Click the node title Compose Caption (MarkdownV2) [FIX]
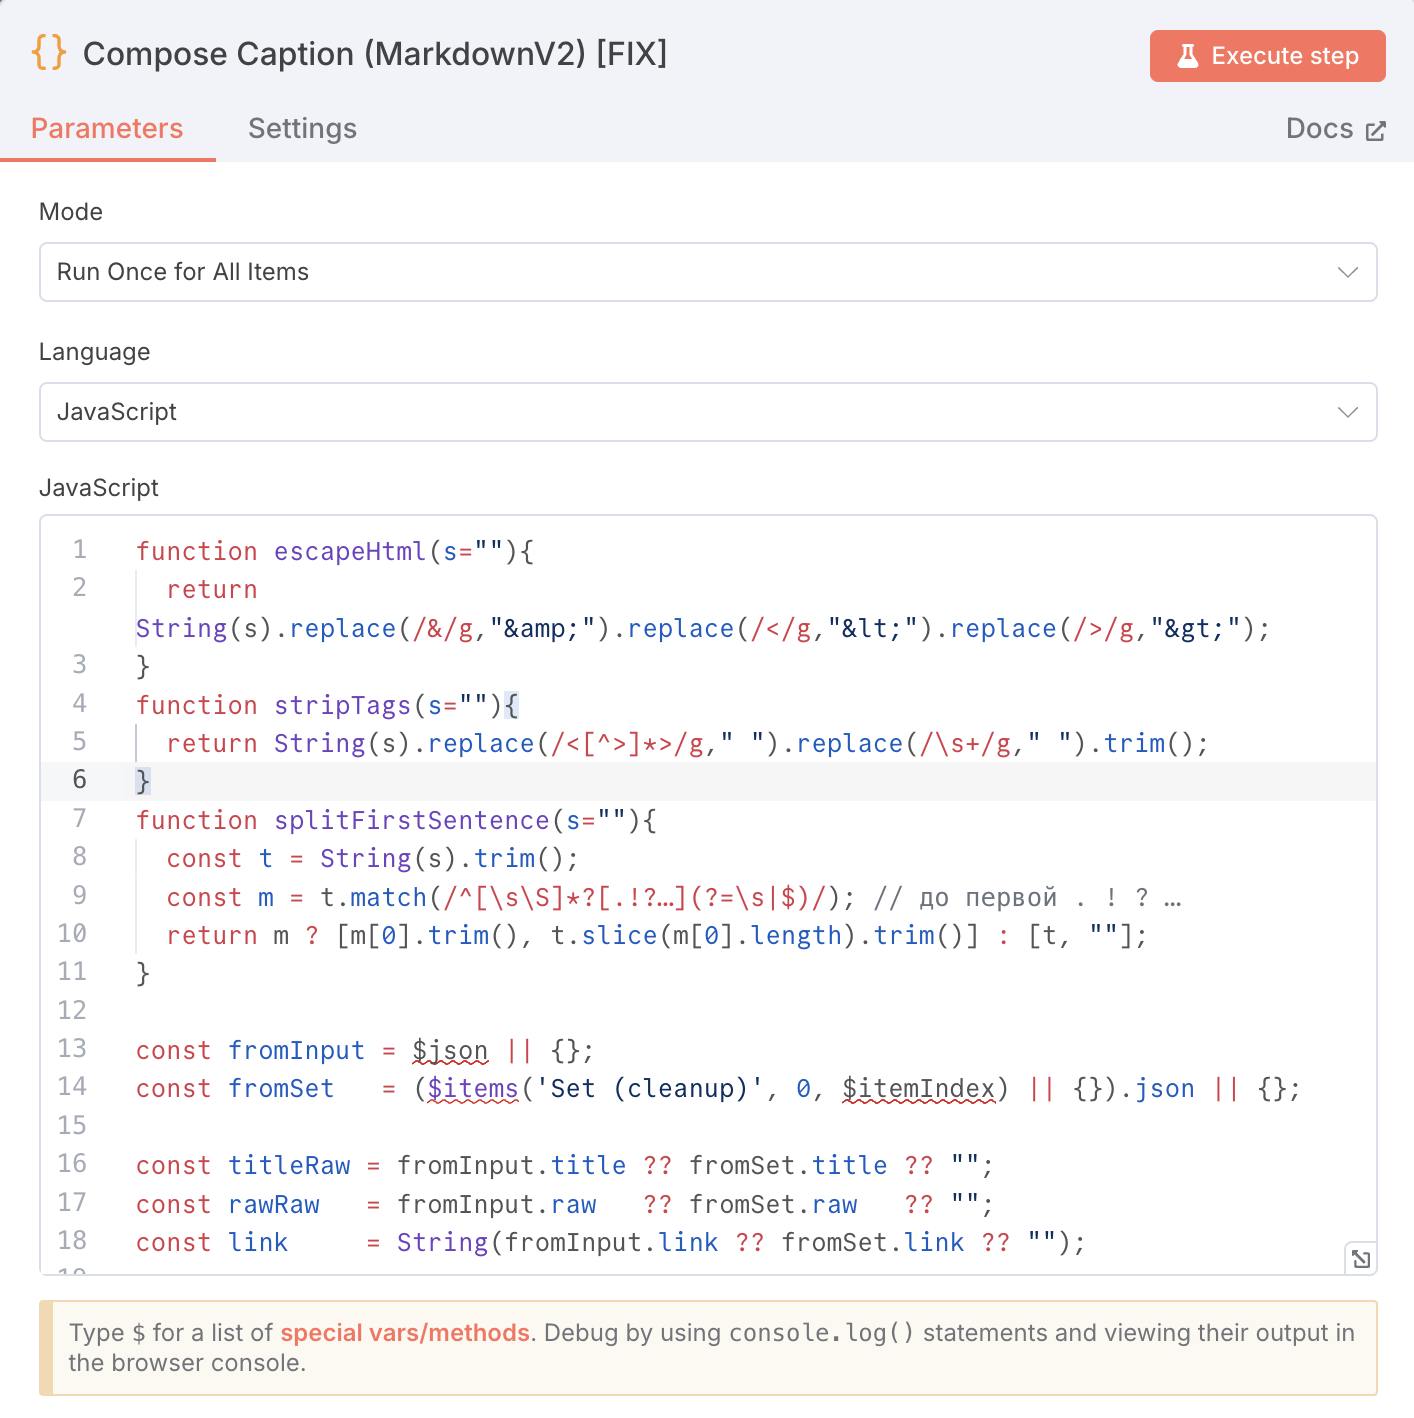This screenshot has width=1414, height=1418. (x=375, y=54)
